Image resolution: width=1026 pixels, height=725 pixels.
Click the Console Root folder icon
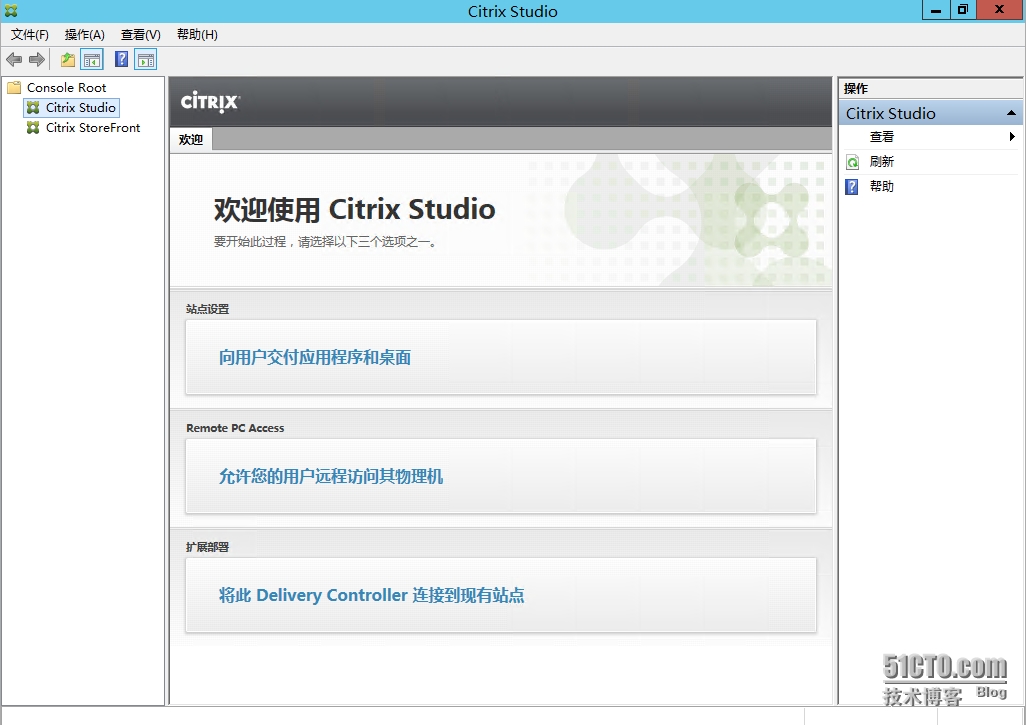pos(14,88)
